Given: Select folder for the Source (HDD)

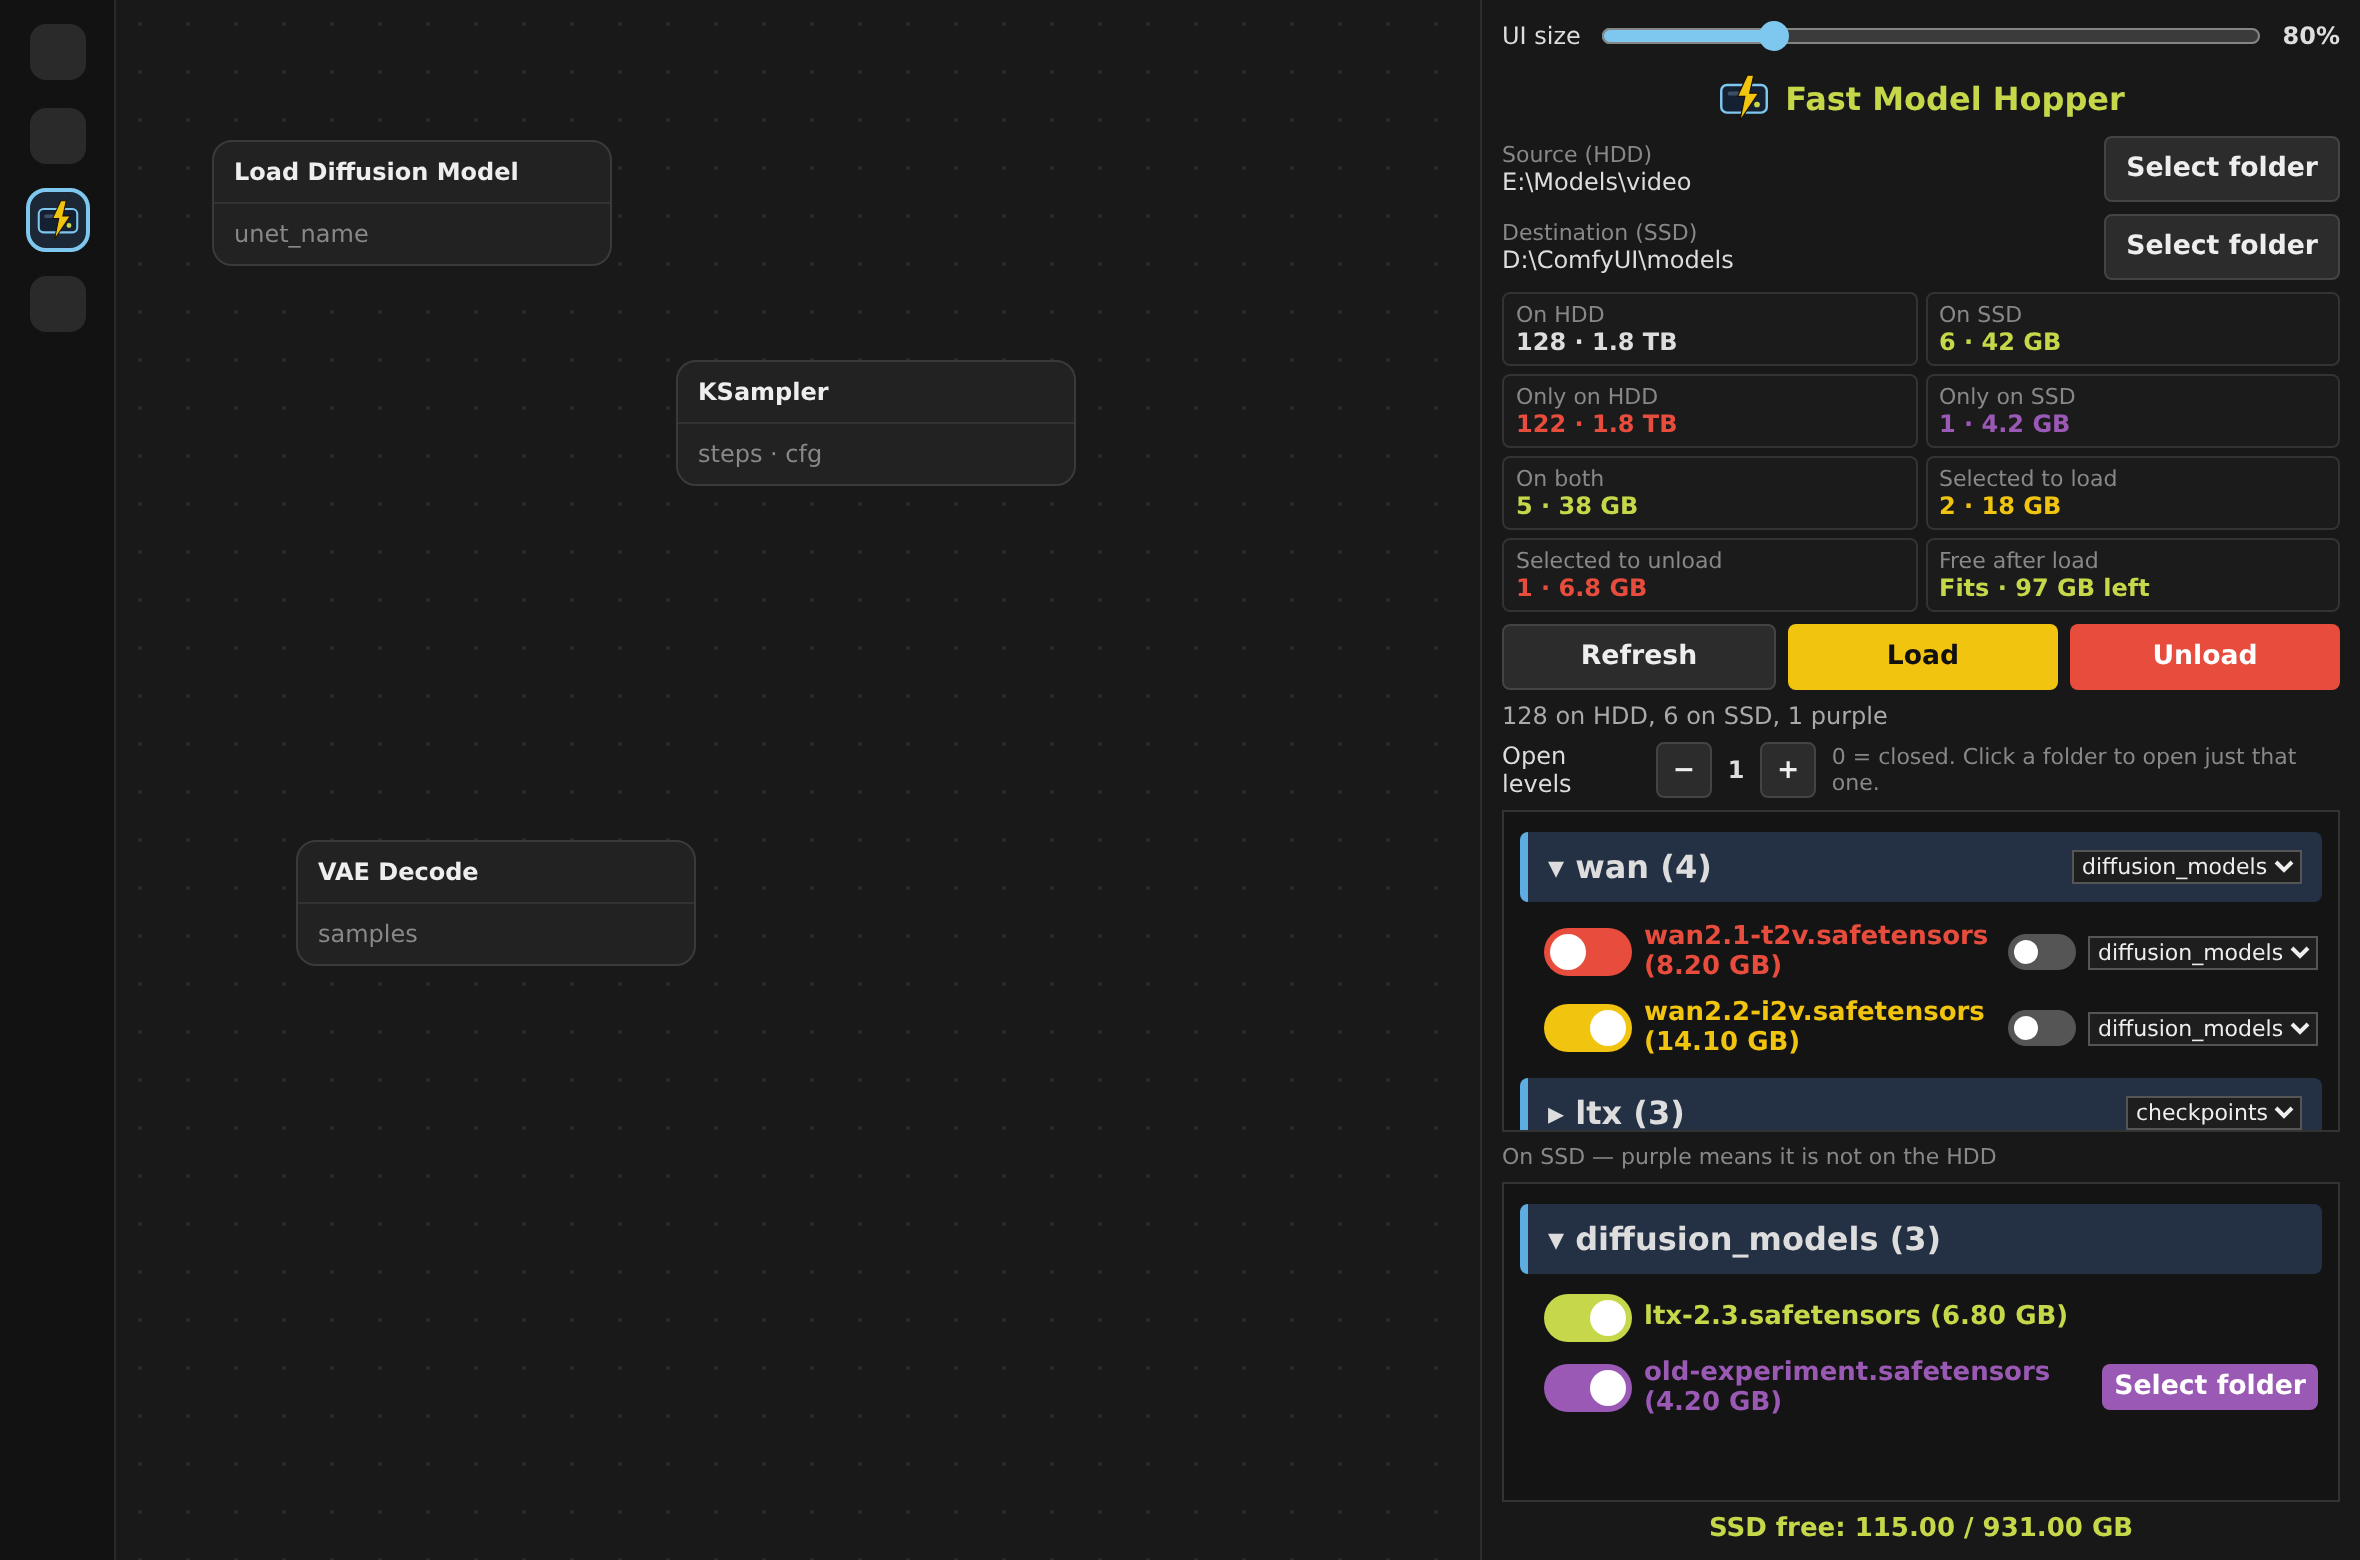Looking at the screenshot, I should [x=2221, y=168].
